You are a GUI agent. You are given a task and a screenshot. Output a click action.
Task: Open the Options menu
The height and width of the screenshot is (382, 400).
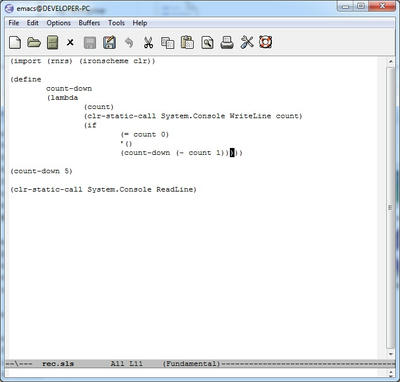59,23
